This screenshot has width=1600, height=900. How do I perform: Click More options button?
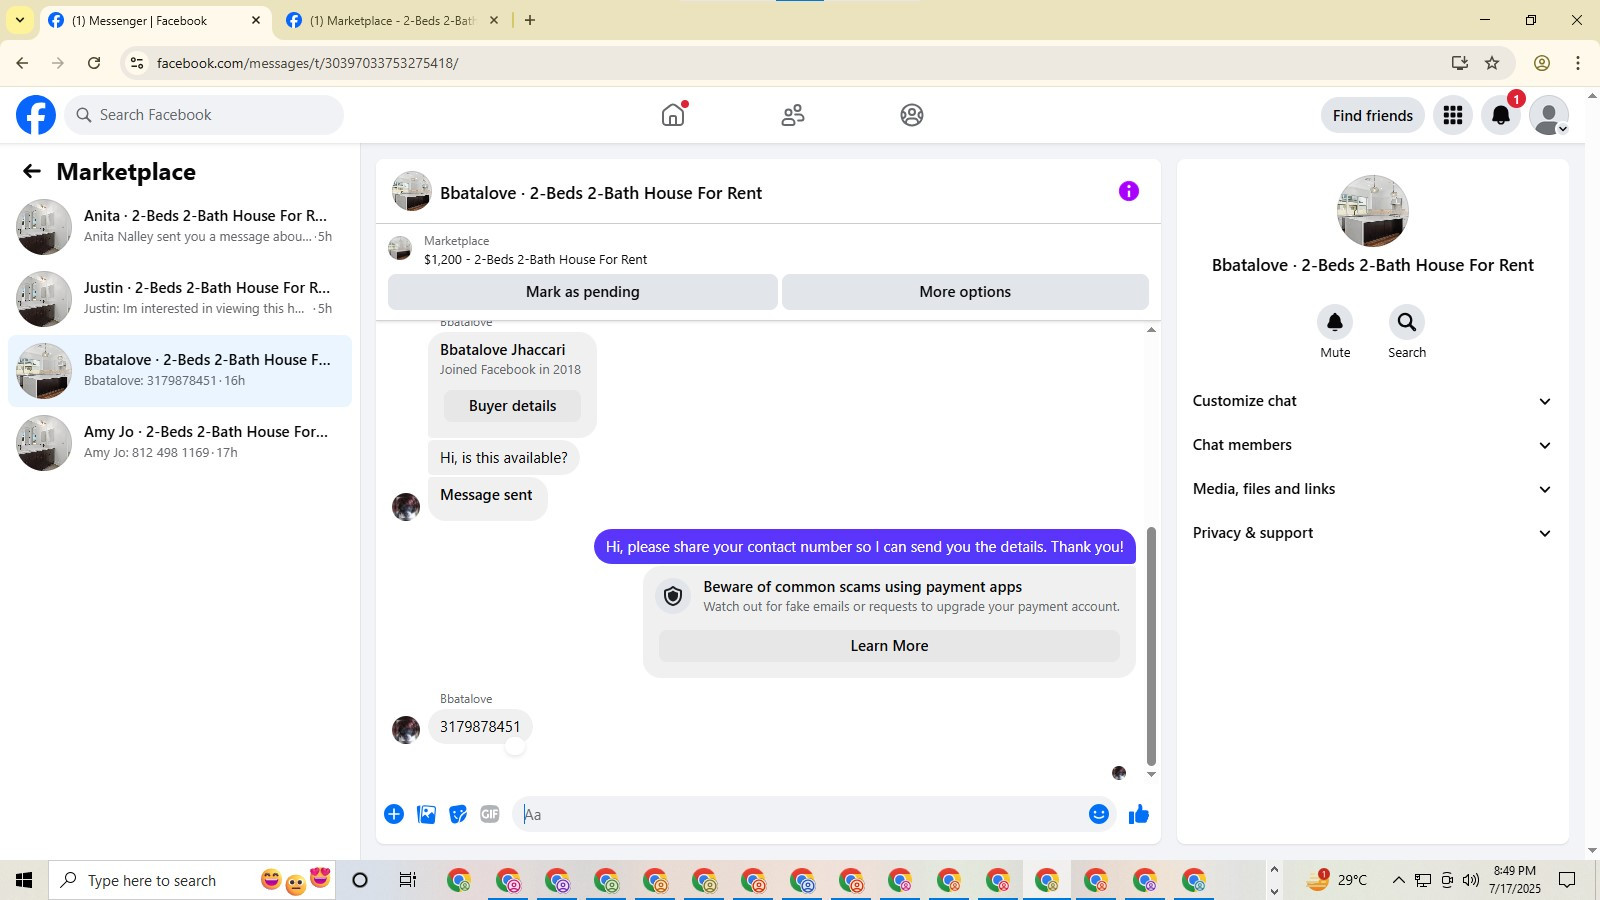[965, 292]
